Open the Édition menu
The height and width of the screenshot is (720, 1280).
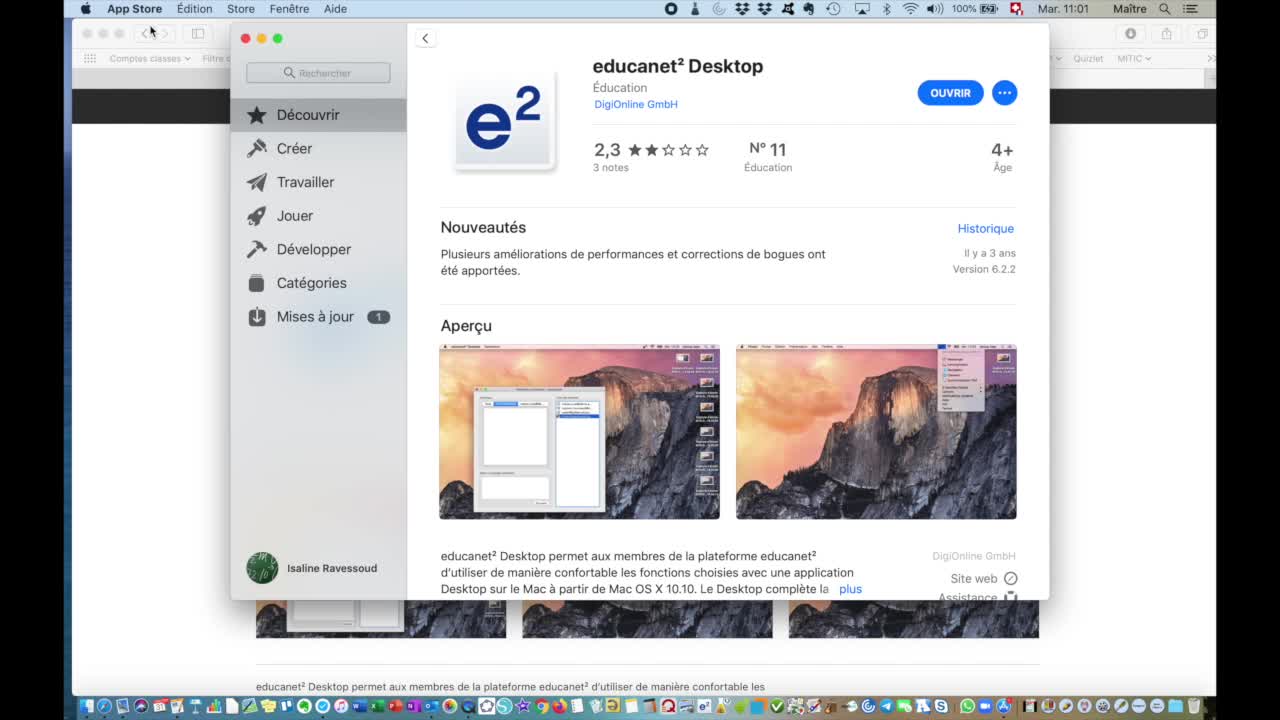pos(194,9)
